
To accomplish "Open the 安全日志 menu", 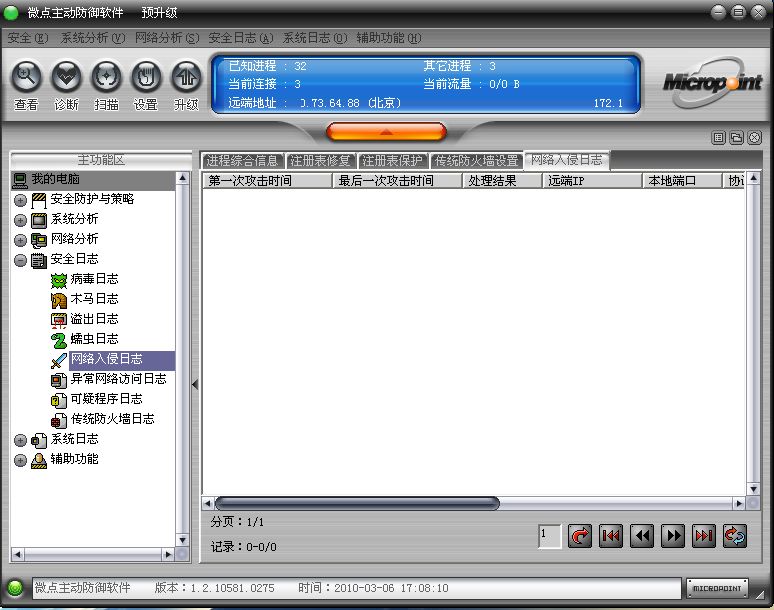I will [x=240, y=38].
